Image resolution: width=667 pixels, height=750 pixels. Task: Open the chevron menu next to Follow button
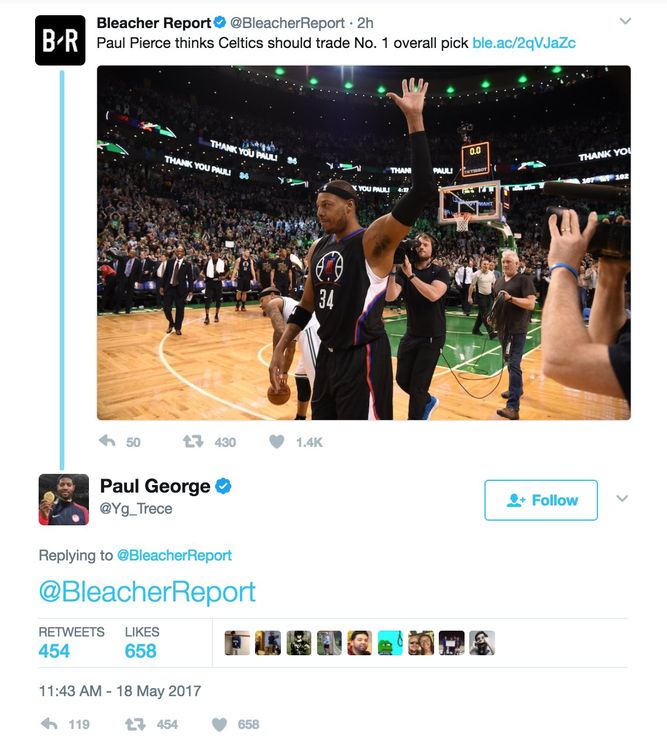click(x=622, y=498)
